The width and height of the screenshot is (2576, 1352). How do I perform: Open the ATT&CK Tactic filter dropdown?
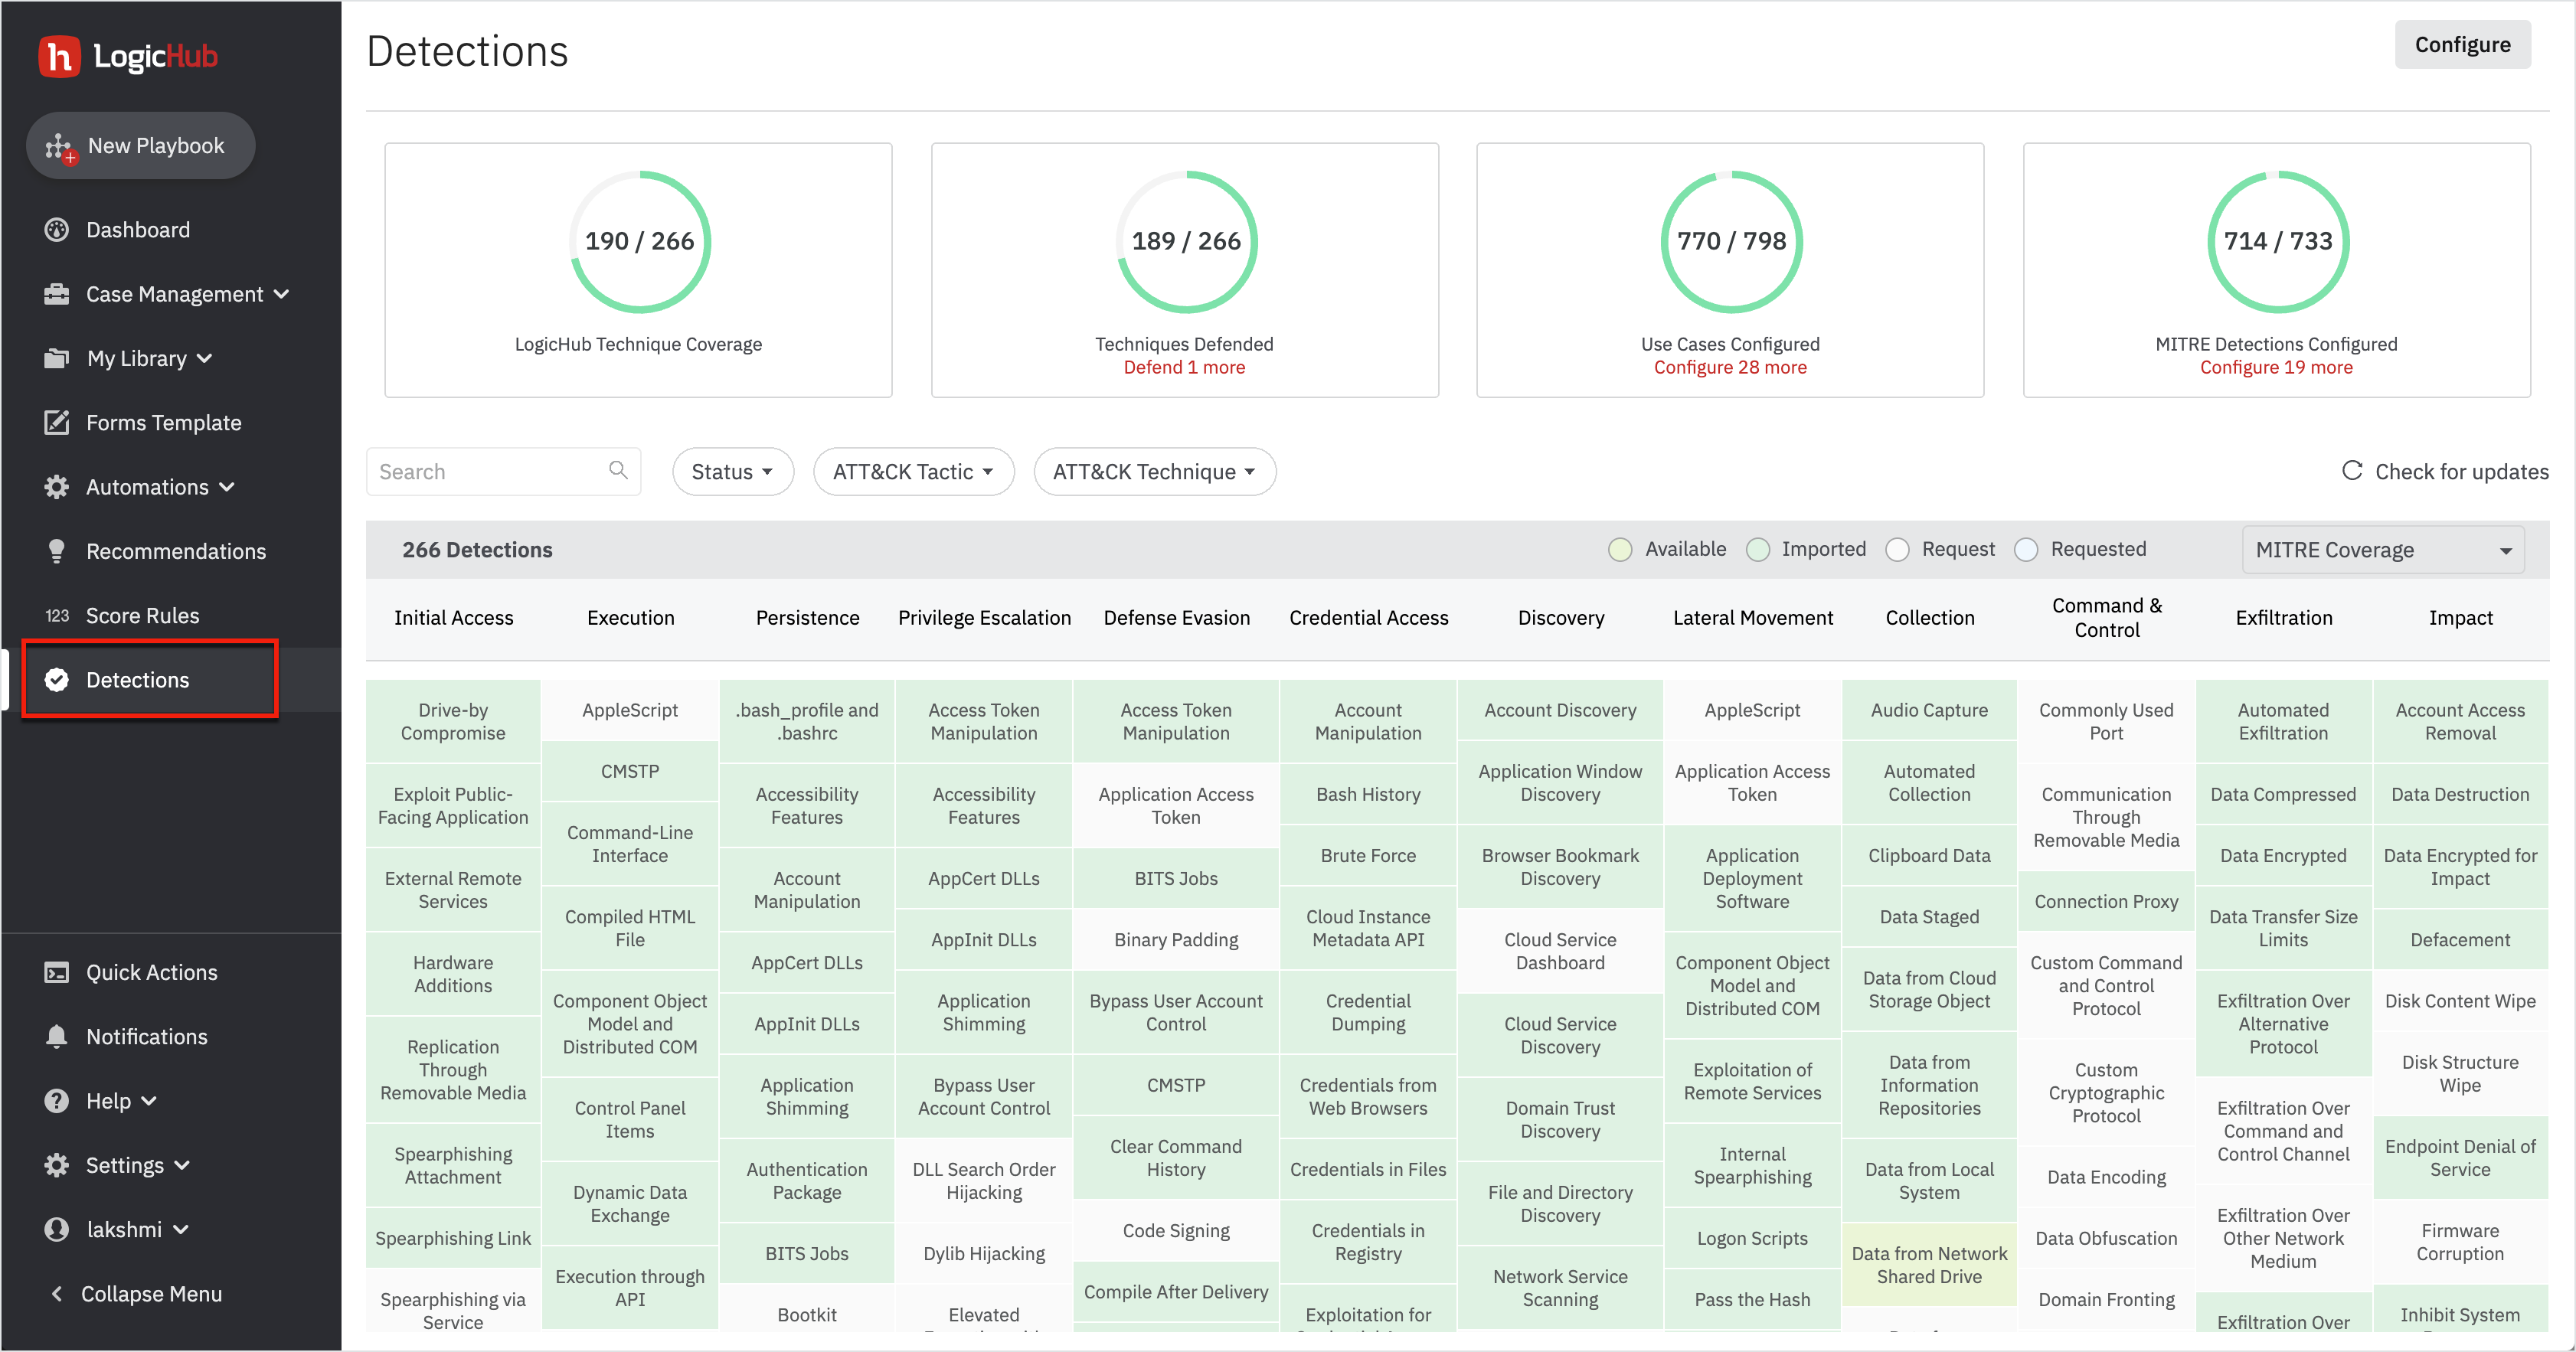tap(914, 471)
